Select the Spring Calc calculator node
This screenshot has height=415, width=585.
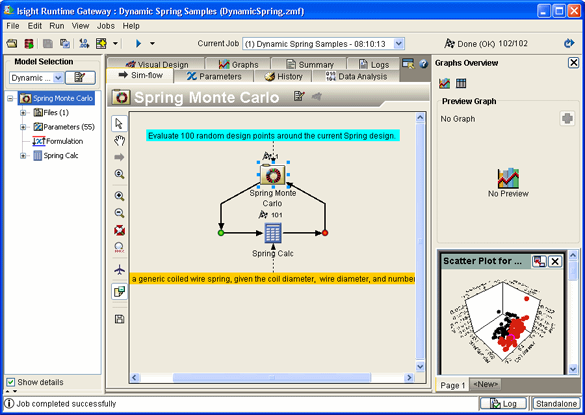[273, 233]
